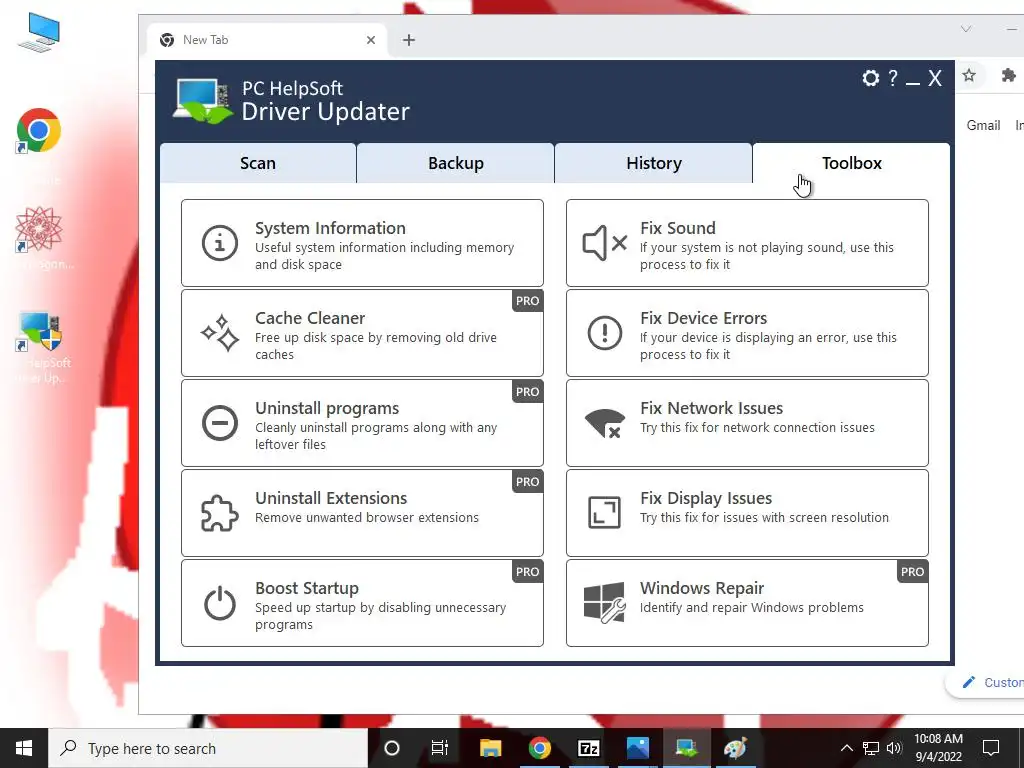Open File Explorer from taskbar

point(490,748)
